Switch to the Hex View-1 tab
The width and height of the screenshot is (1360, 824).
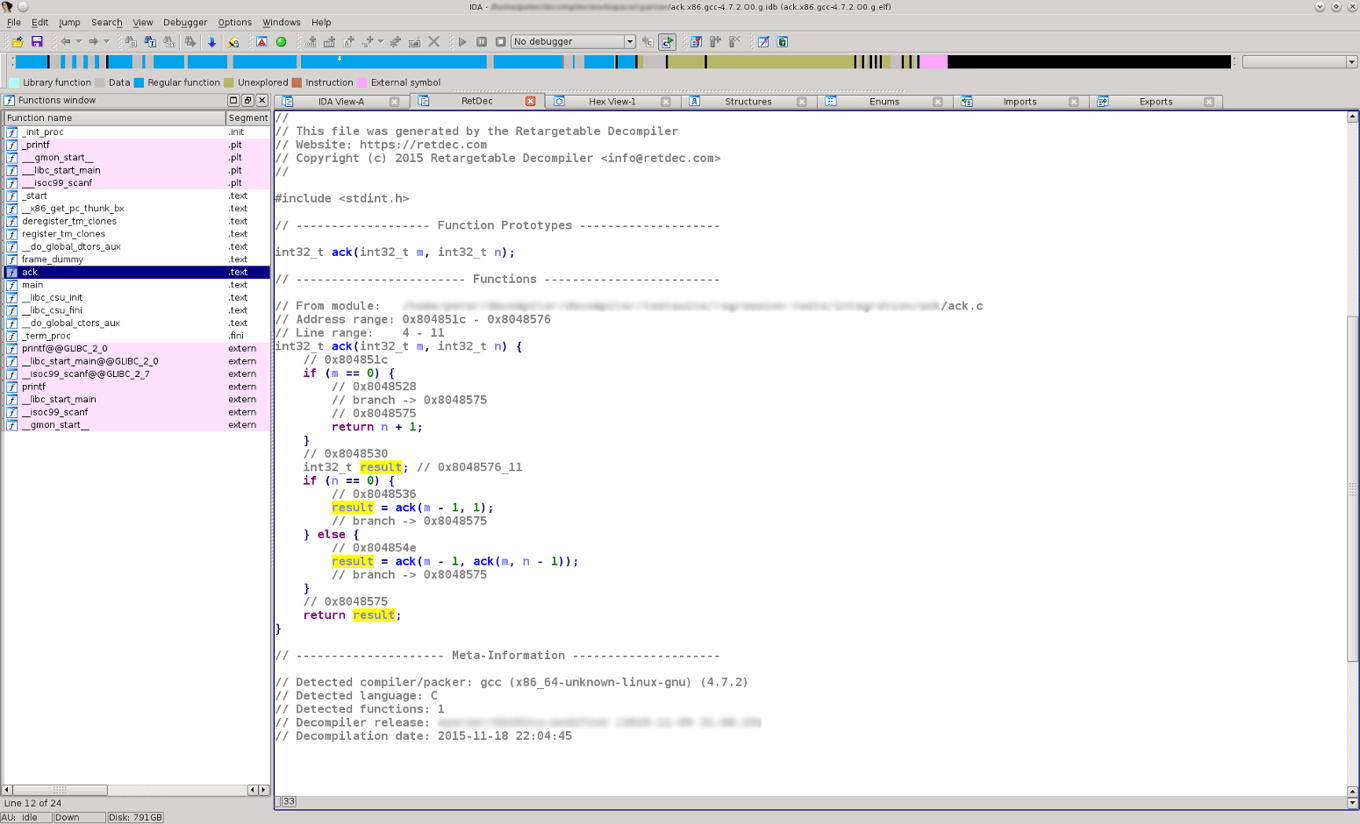pyautogui.click(x=610, y=100)
